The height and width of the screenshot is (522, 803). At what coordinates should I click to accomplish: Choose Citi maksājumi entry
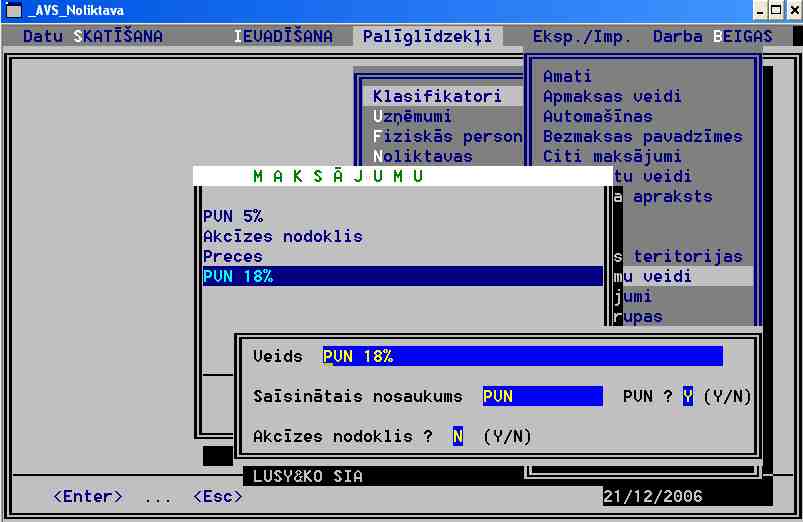pos(612,156)
